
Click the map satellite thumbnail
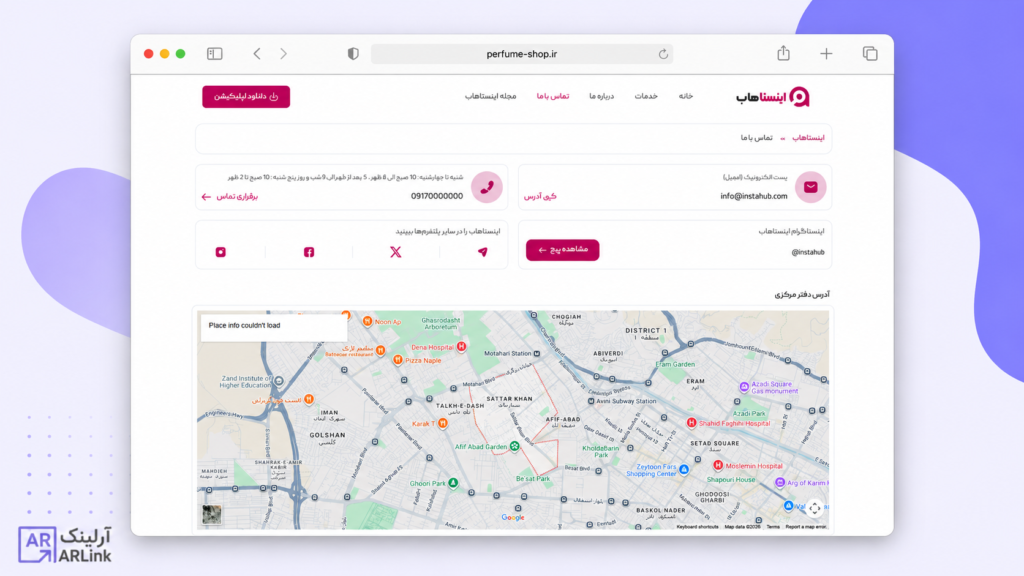212,515
